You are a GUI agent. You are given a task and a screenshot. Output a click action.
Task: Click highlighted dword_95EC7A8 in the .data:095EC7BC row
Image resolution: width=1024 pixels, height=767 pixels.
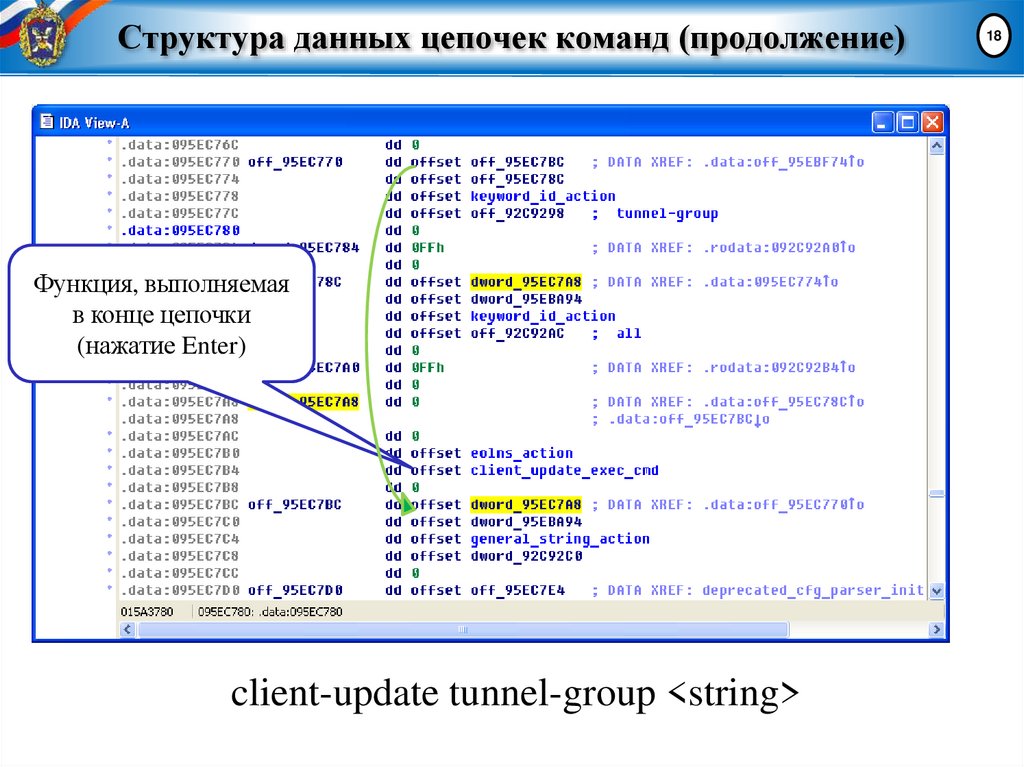[x=526, y=504]
